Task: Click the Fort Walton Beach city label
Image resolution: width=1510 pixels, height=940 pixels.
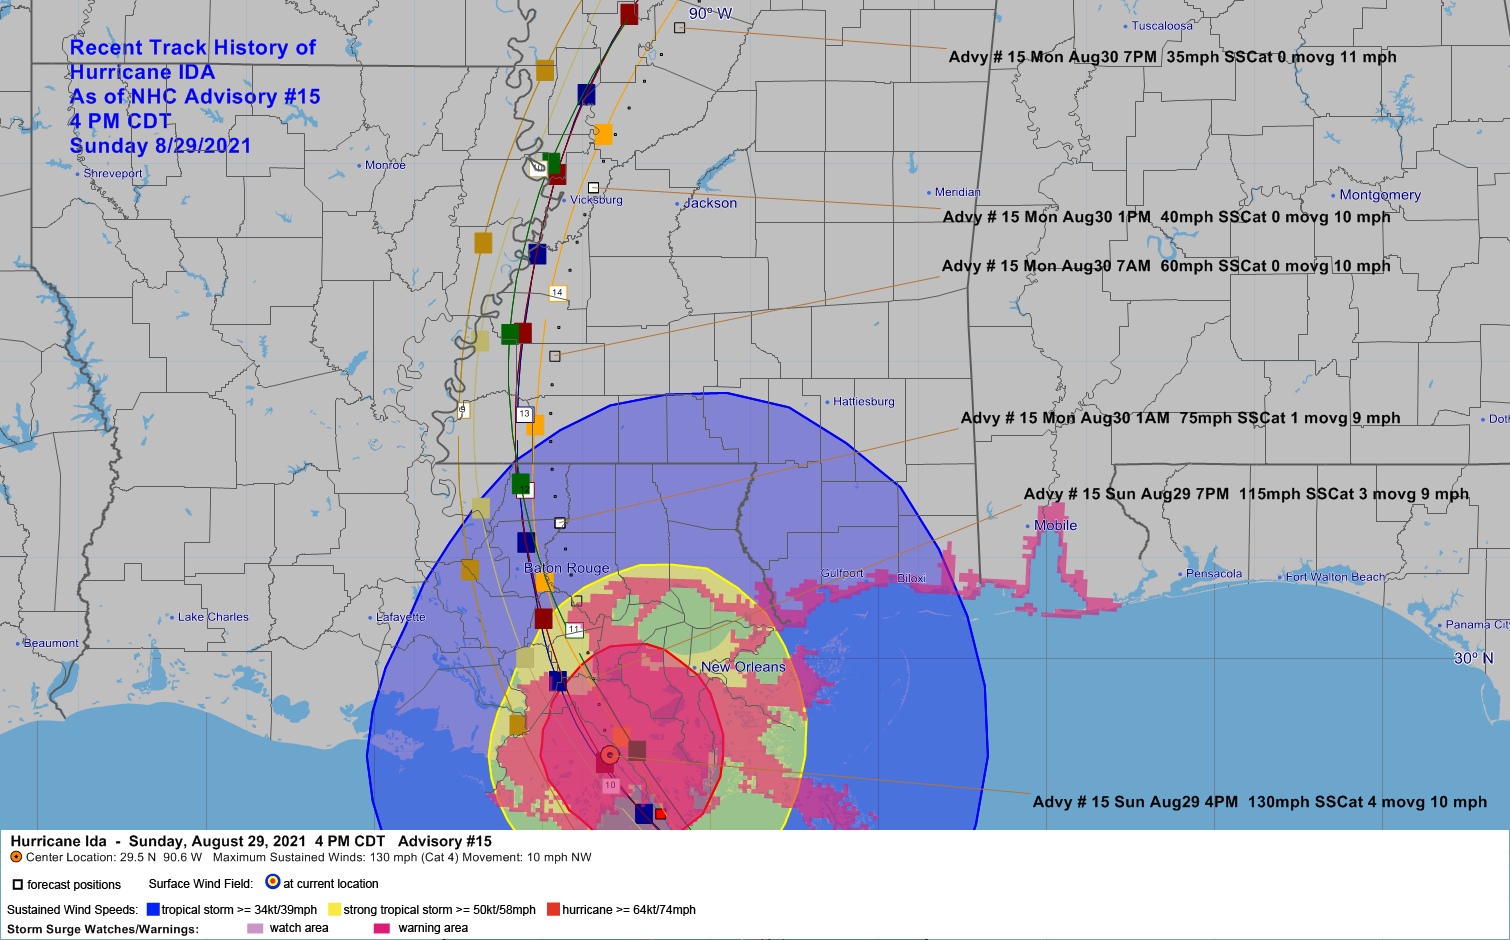Action: click(x=1336, y=577)
